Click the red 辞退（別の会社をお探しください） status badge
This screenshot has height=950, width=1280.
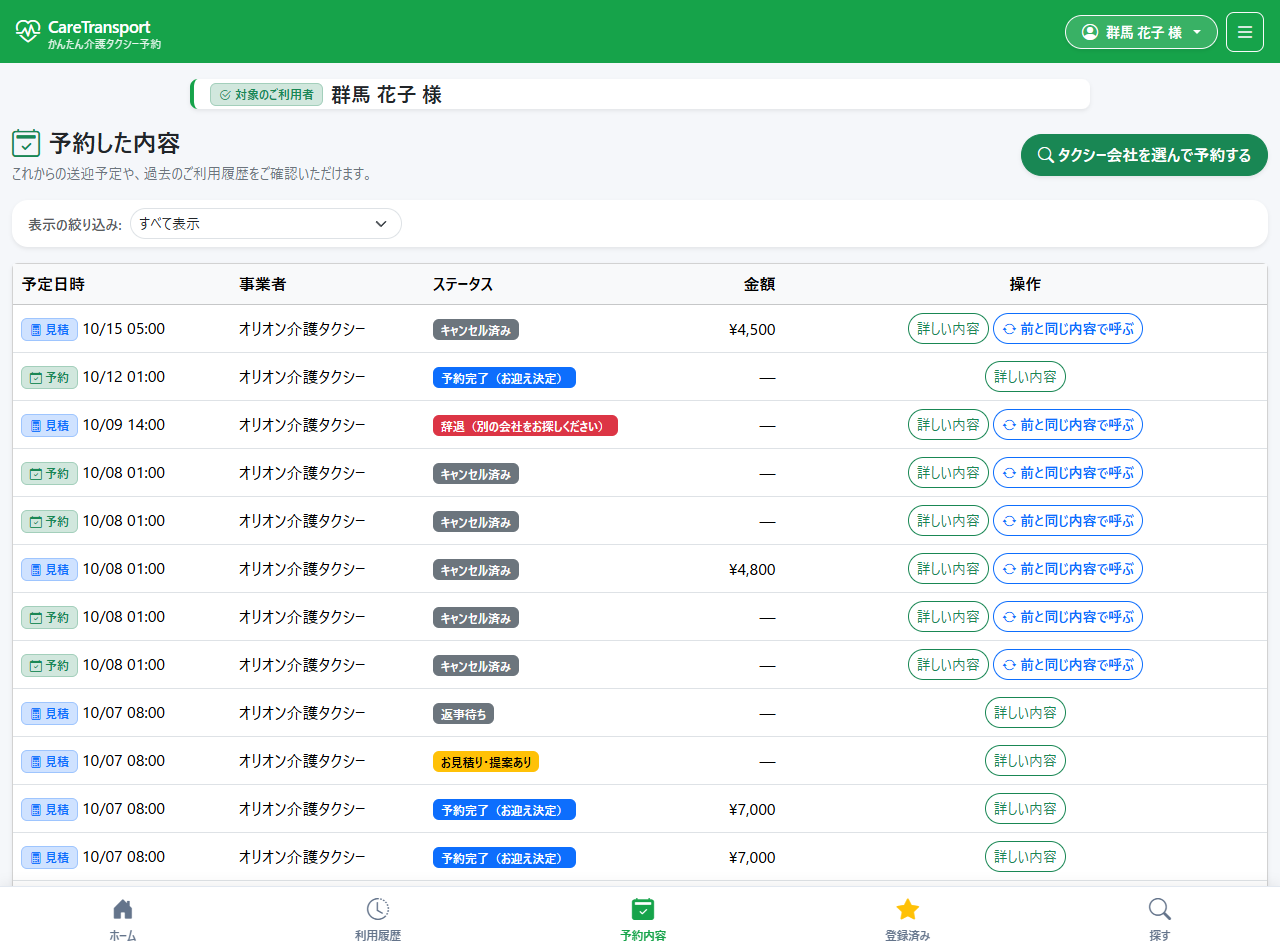525,426
